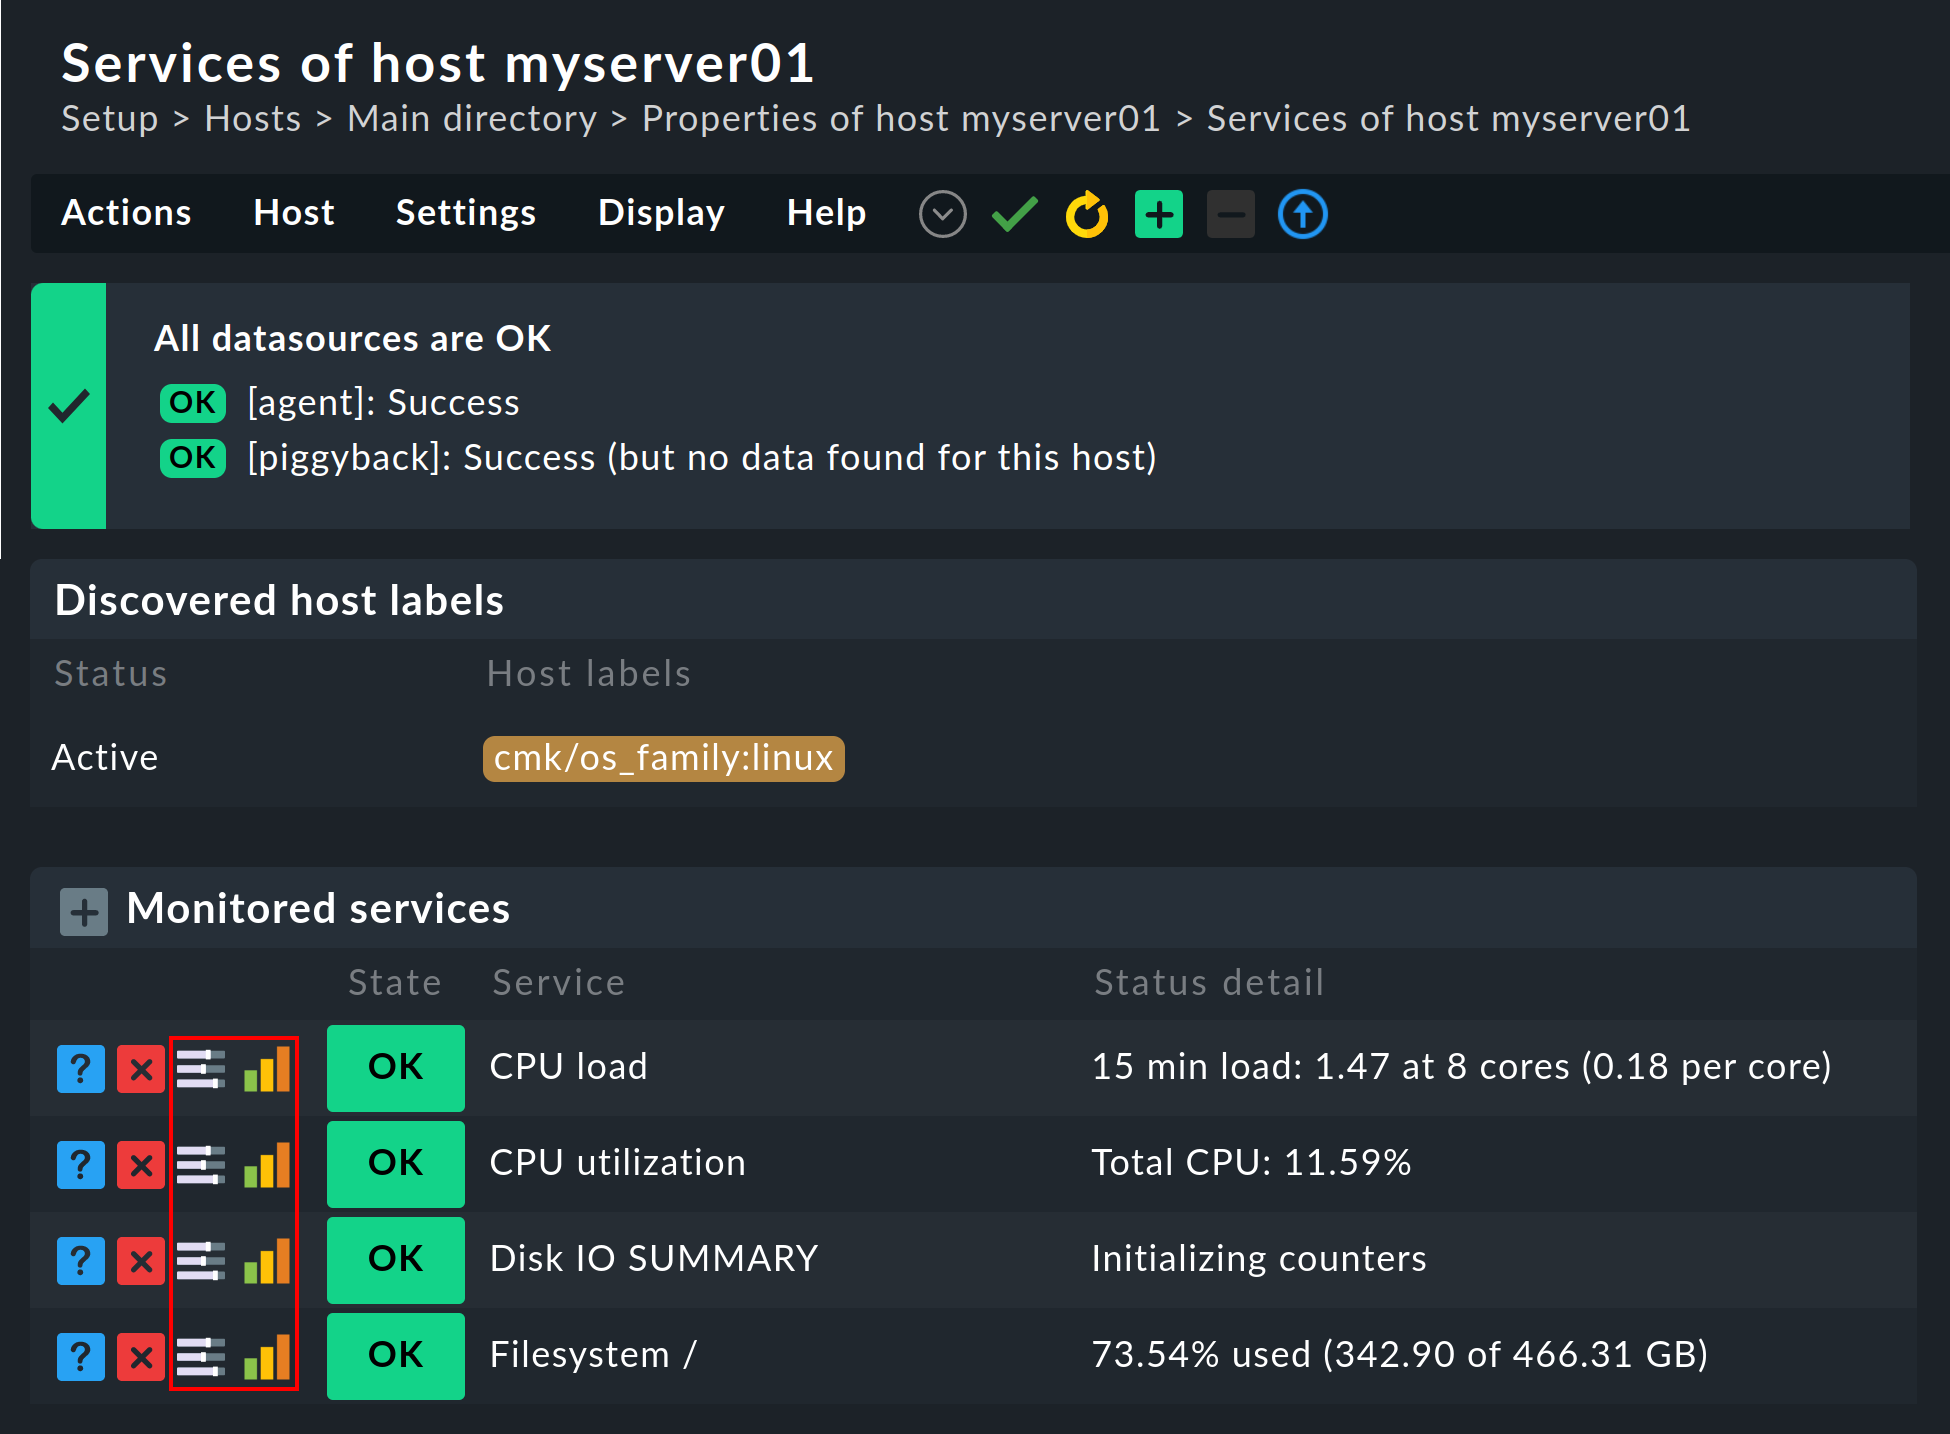Click the OK state of CPU load
Viewport: 1950px width, 1434px height.
point(396,1068)
